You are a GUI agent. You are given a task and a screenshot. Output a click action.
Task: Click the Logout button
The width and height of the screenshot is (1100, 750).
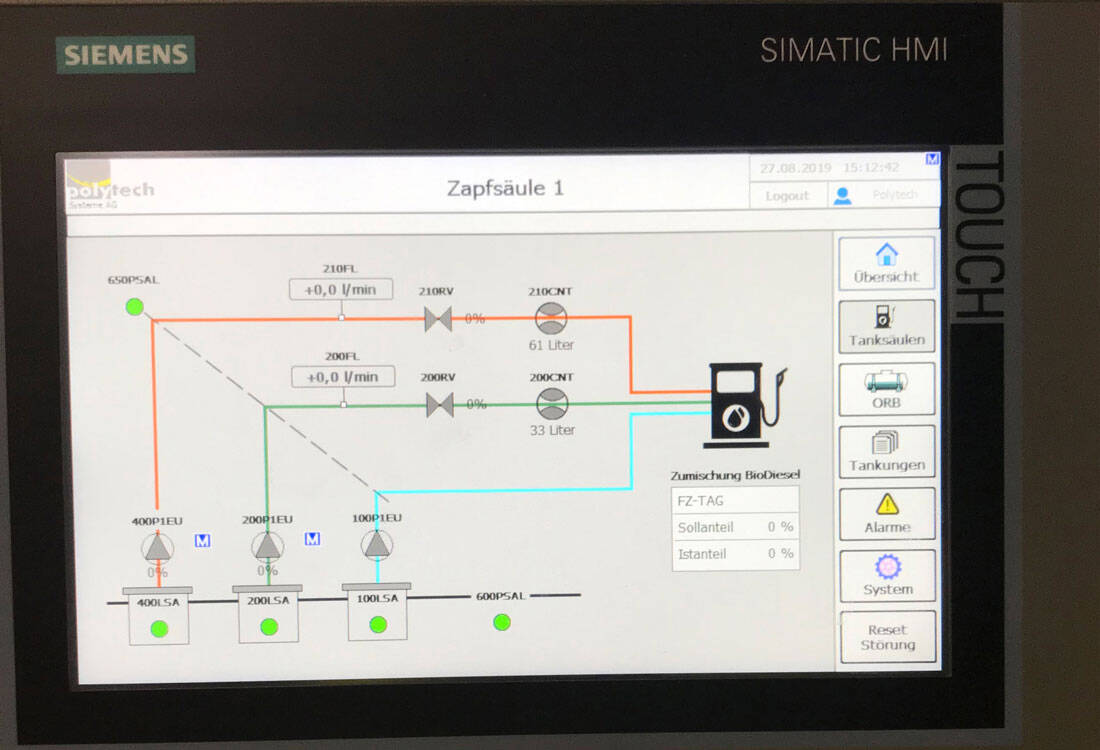pyautogui.click(x=787, y=196)
